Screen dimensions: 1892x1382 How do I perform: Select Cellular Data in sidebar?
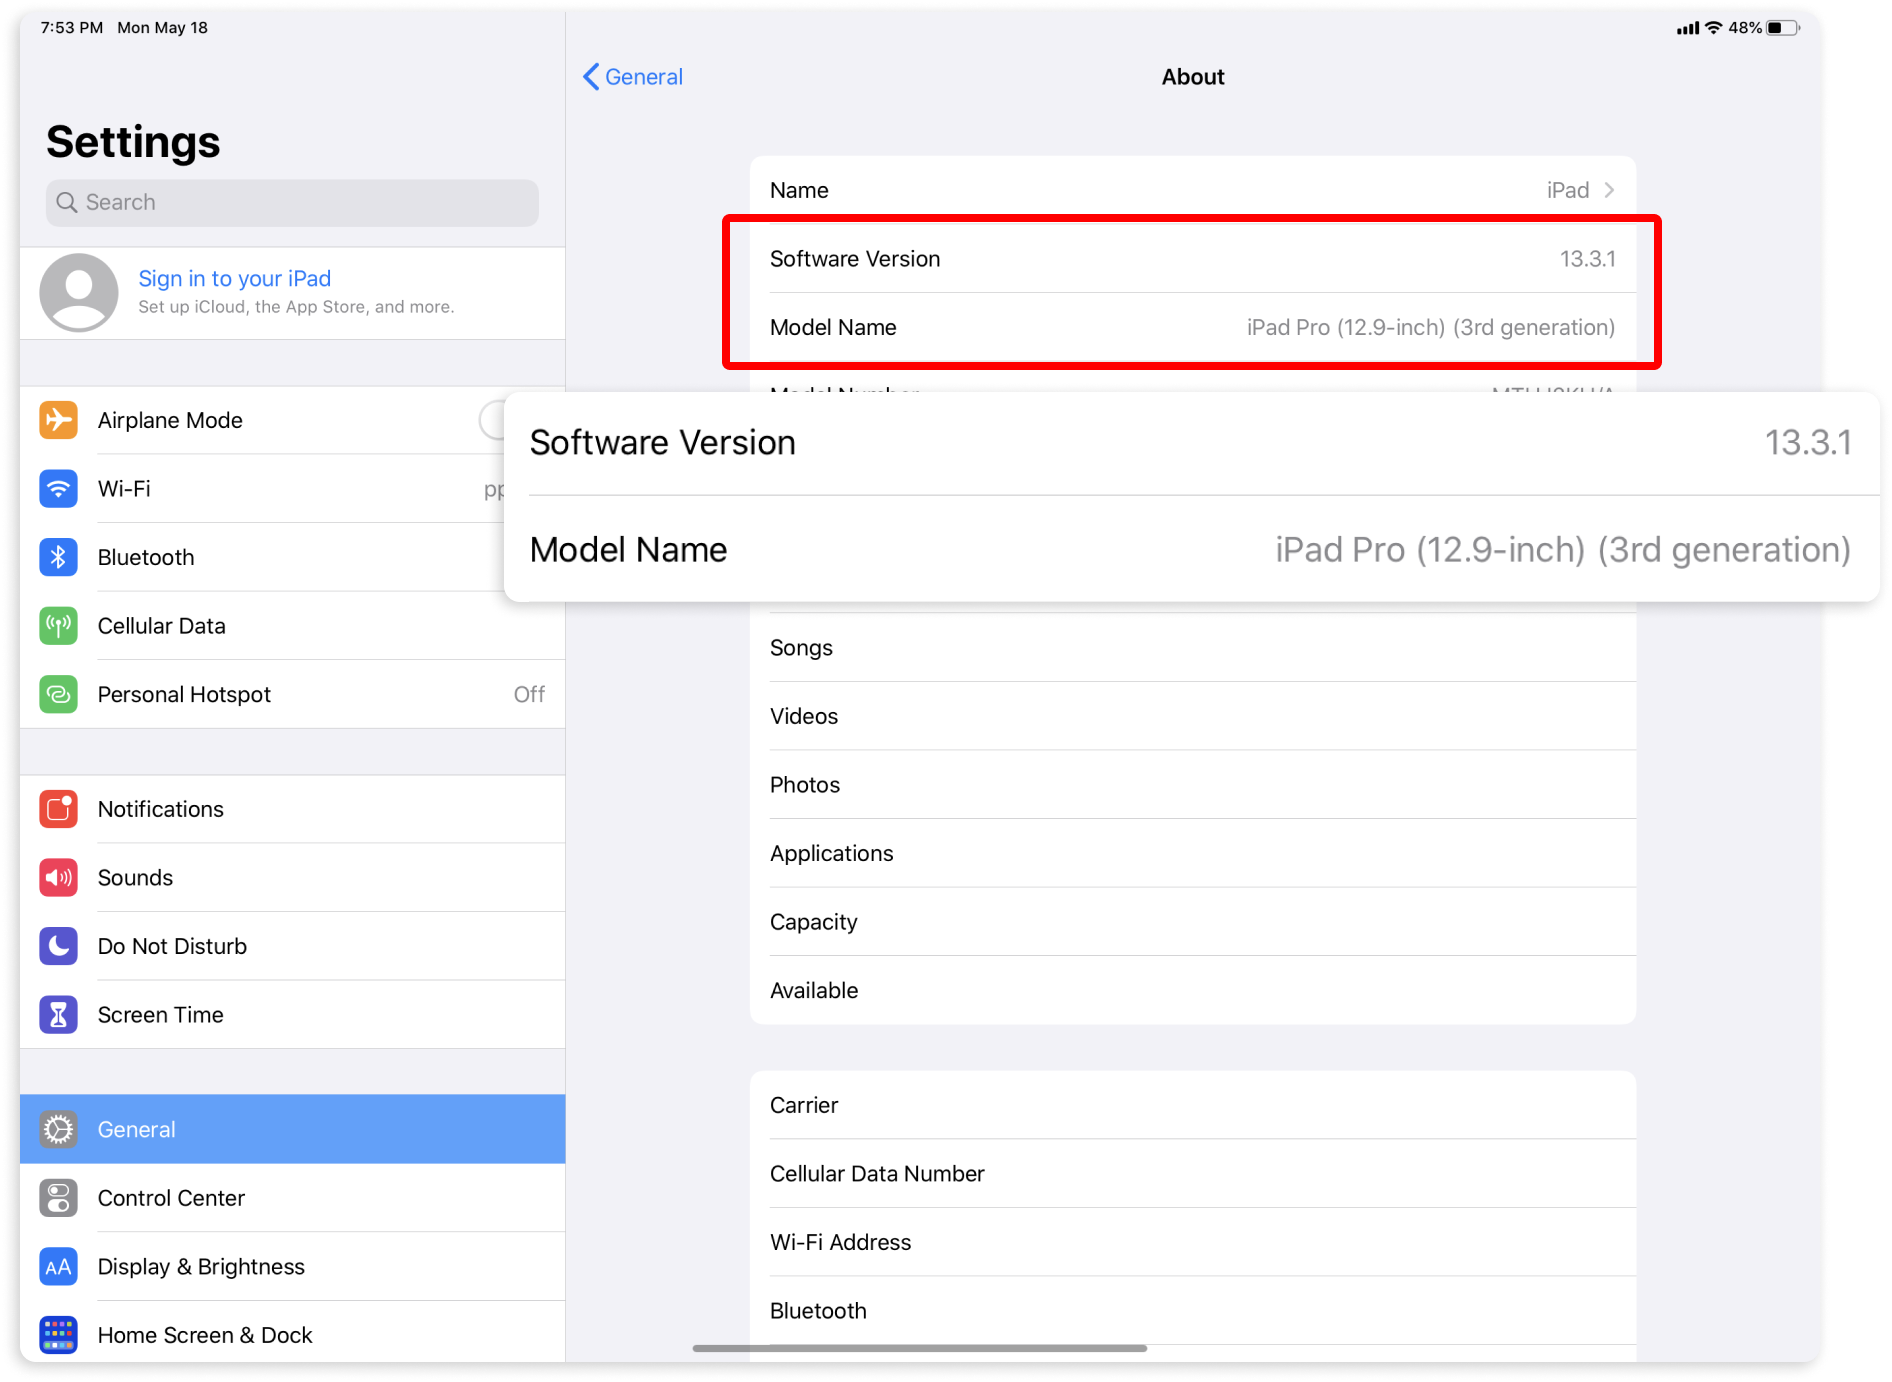292,626
